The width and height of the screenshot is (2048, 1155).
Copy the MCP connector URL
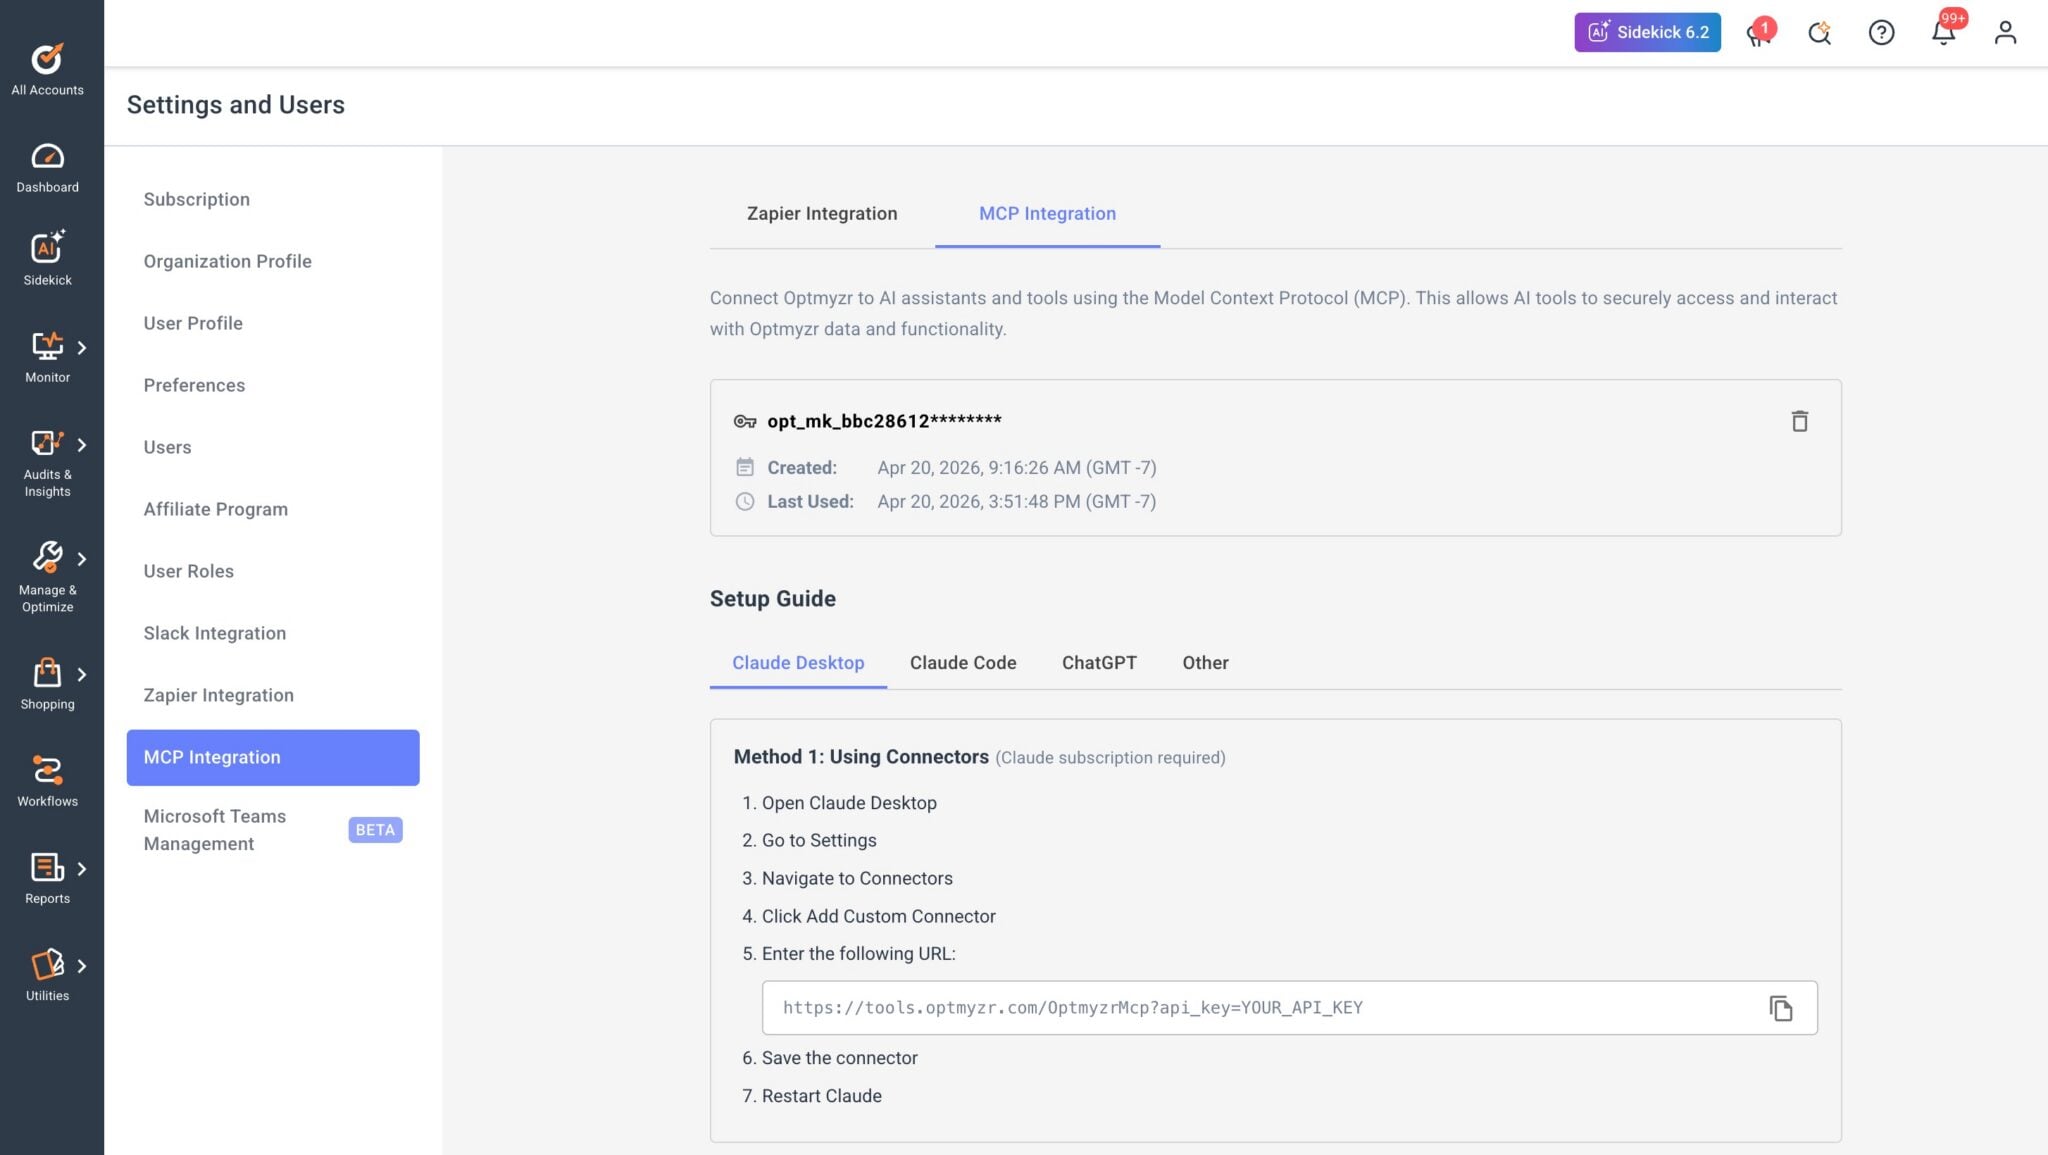(x=1780, y=1008)
